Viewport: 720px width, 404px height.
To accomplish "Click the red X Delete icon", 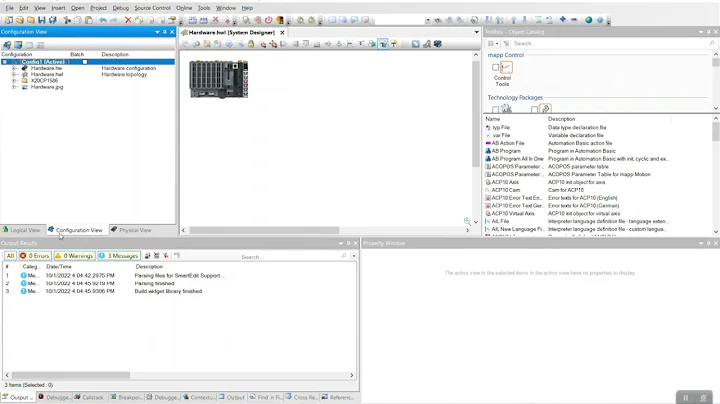I will point(128,20).
